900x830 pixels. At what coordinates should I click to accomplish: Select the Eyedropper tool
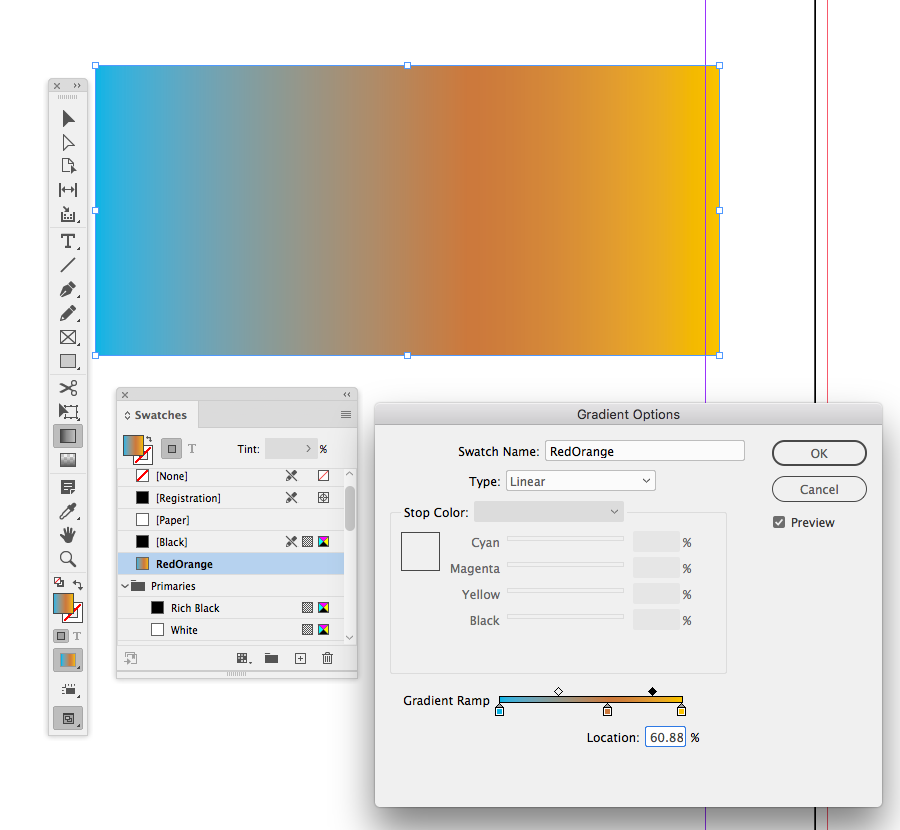tap(68, 512)
